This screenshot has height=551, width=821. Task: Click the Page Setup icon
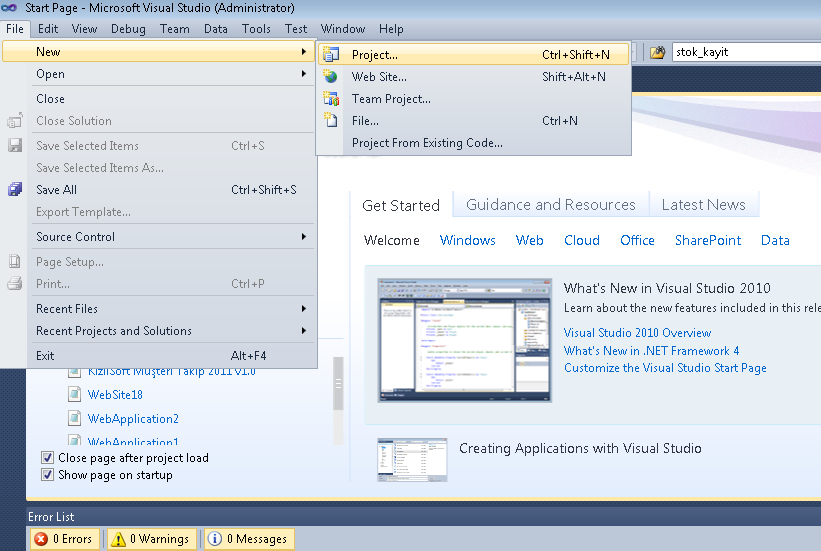15,261
